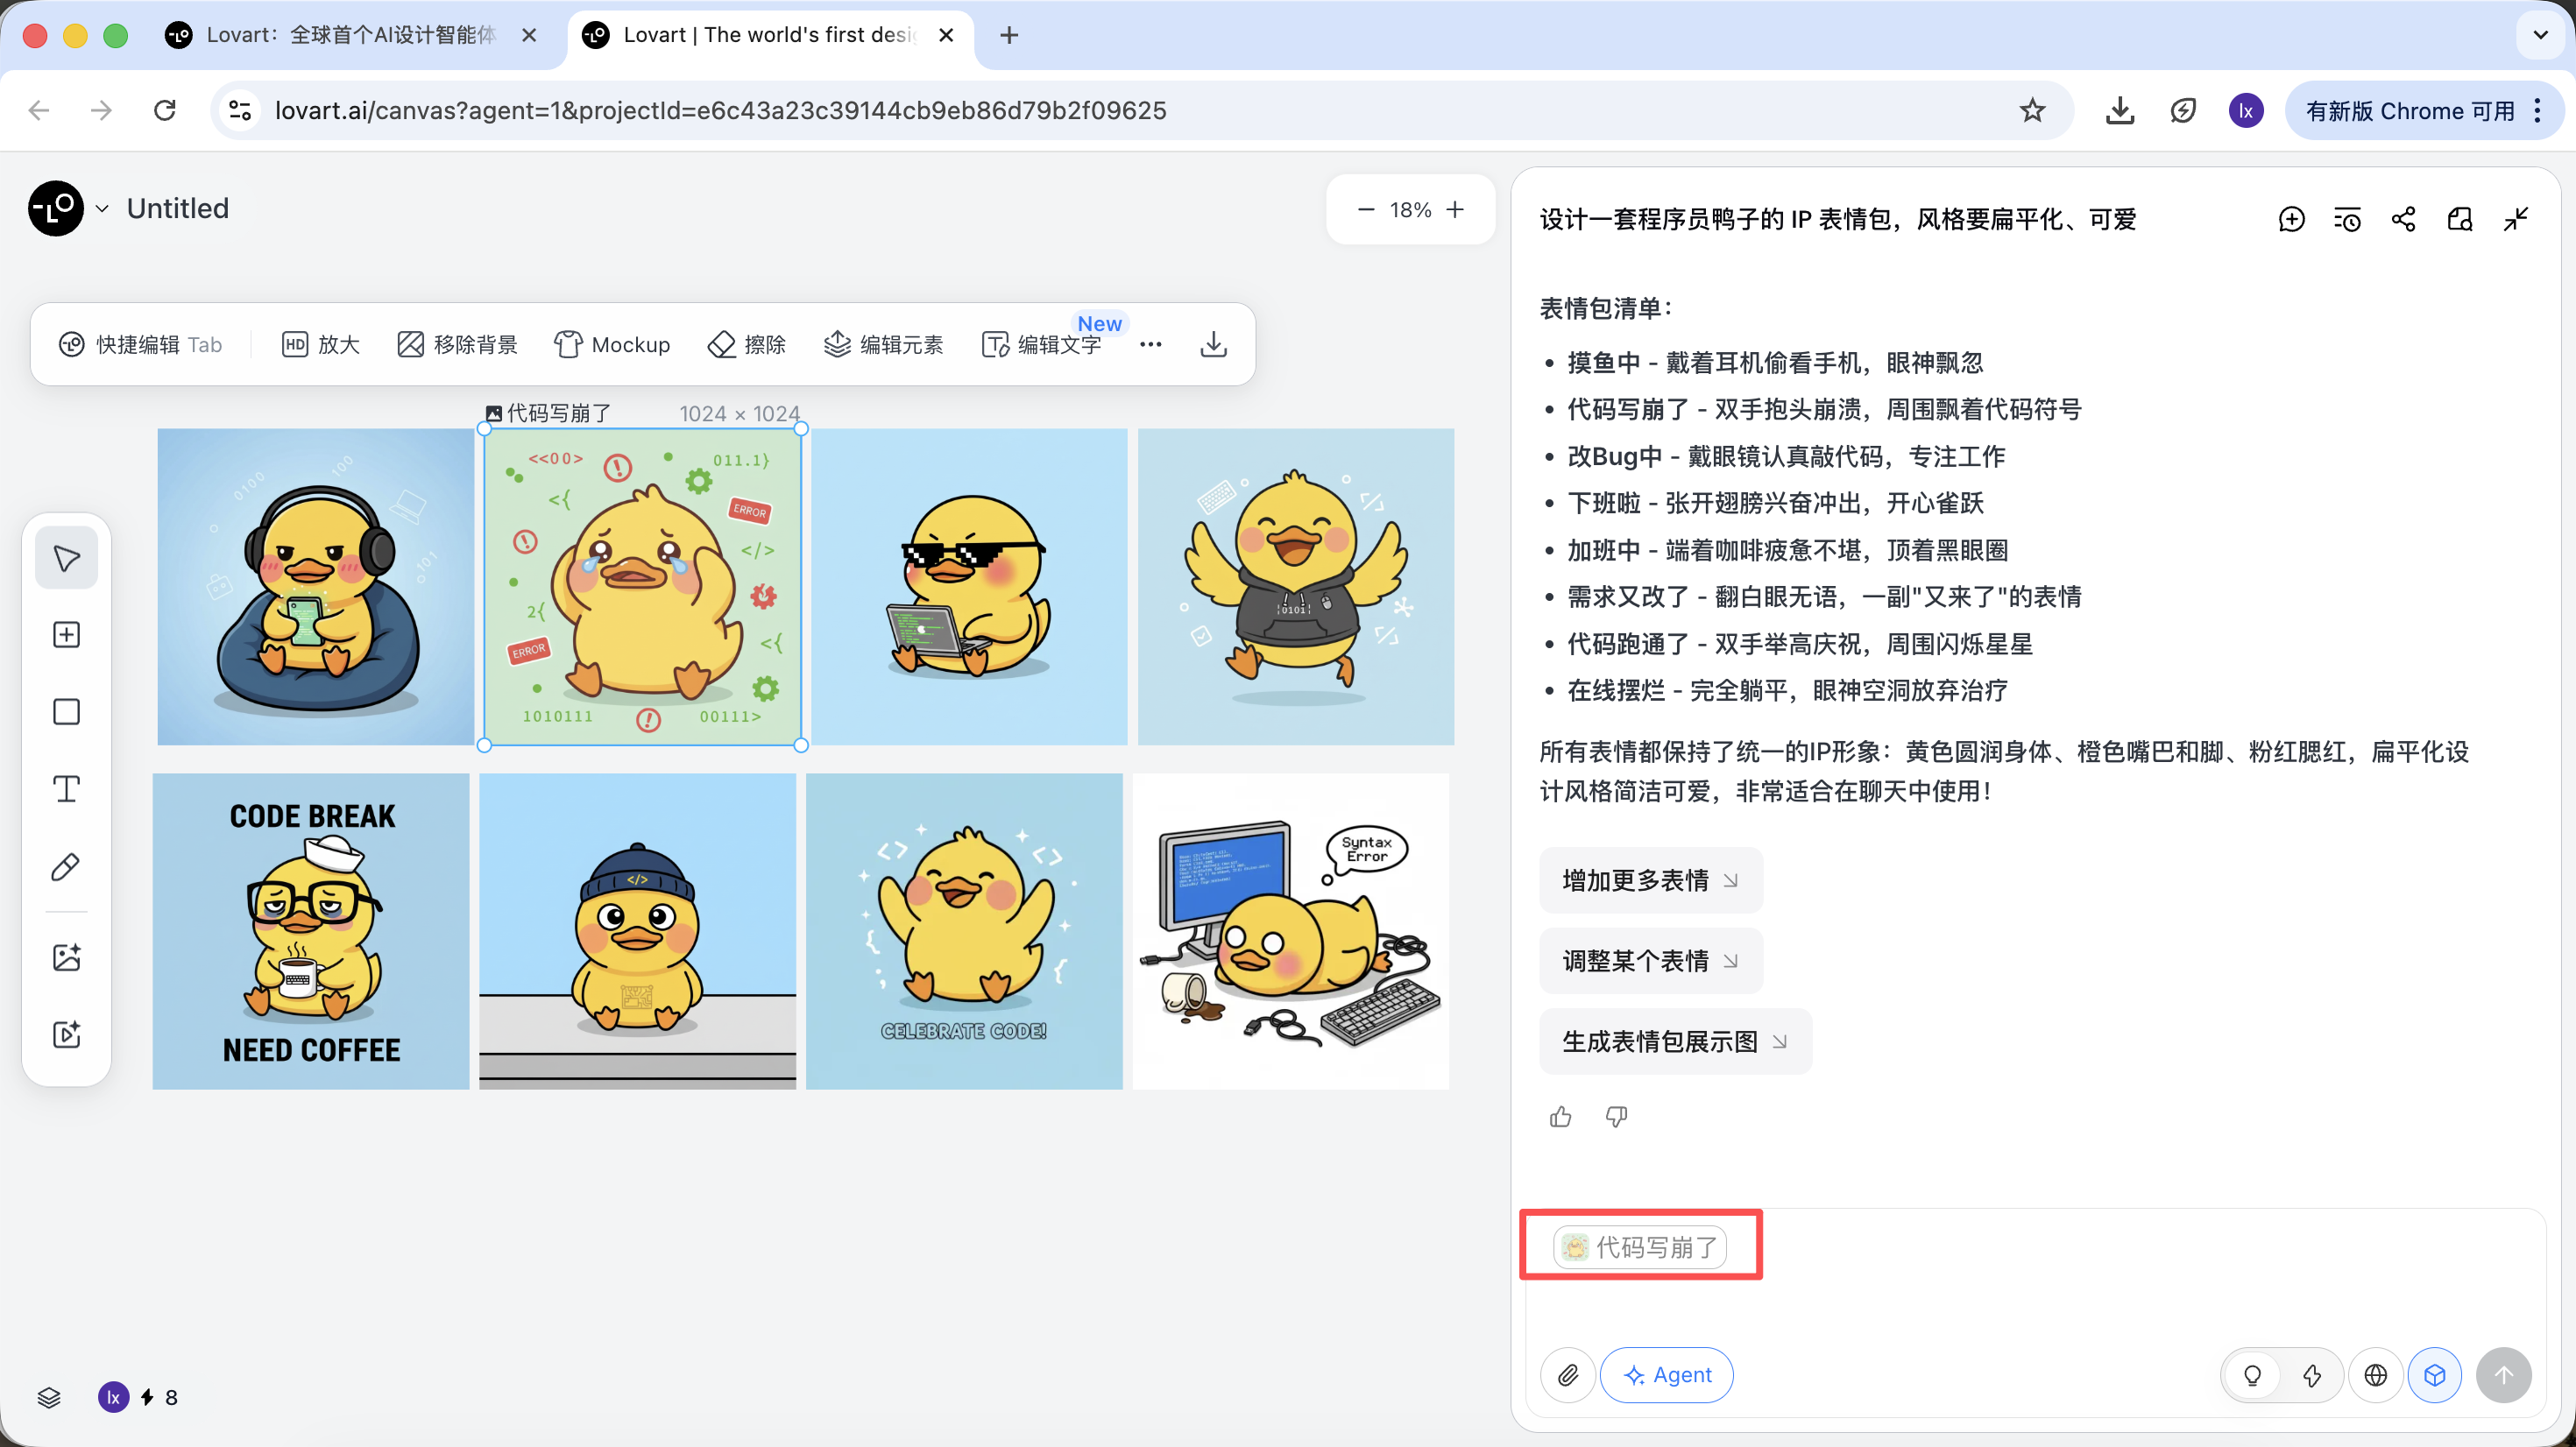
Task: Click the Remove Background (移除背景) tool
Action: (x=457, y=344)
